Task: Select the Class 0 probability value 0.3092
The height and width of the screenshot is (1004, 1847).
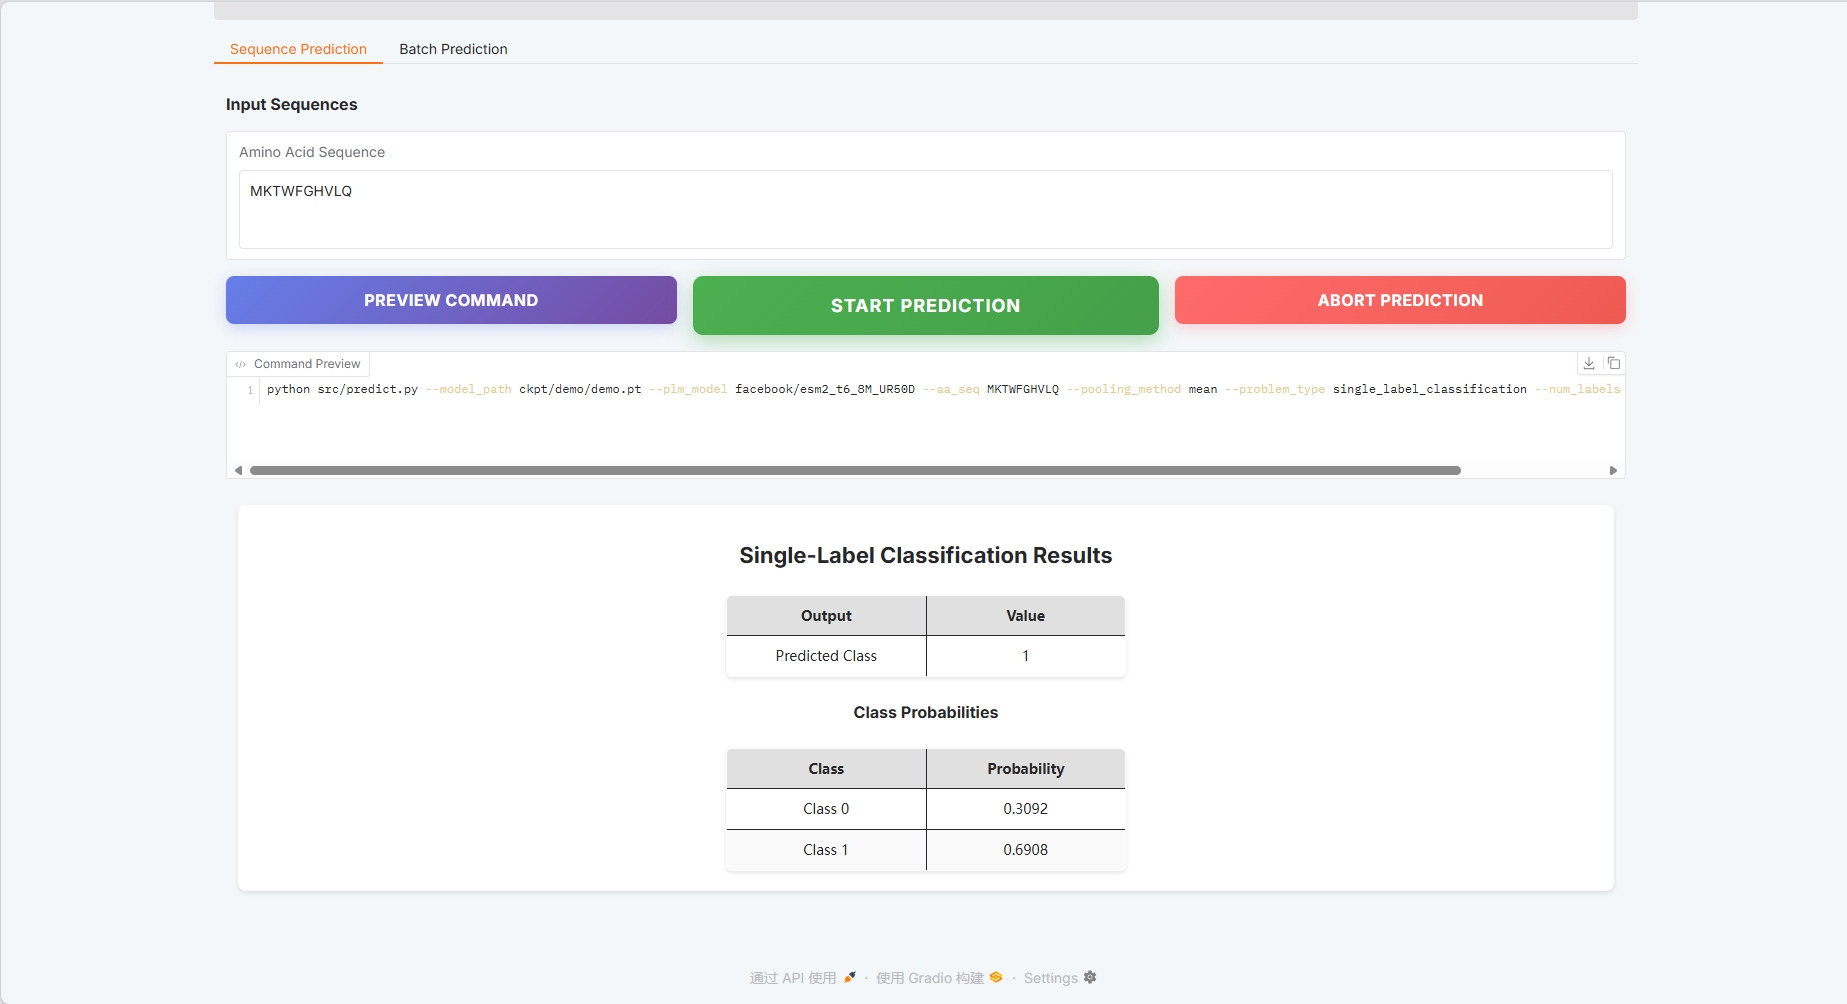Action: coord(1025,809)
